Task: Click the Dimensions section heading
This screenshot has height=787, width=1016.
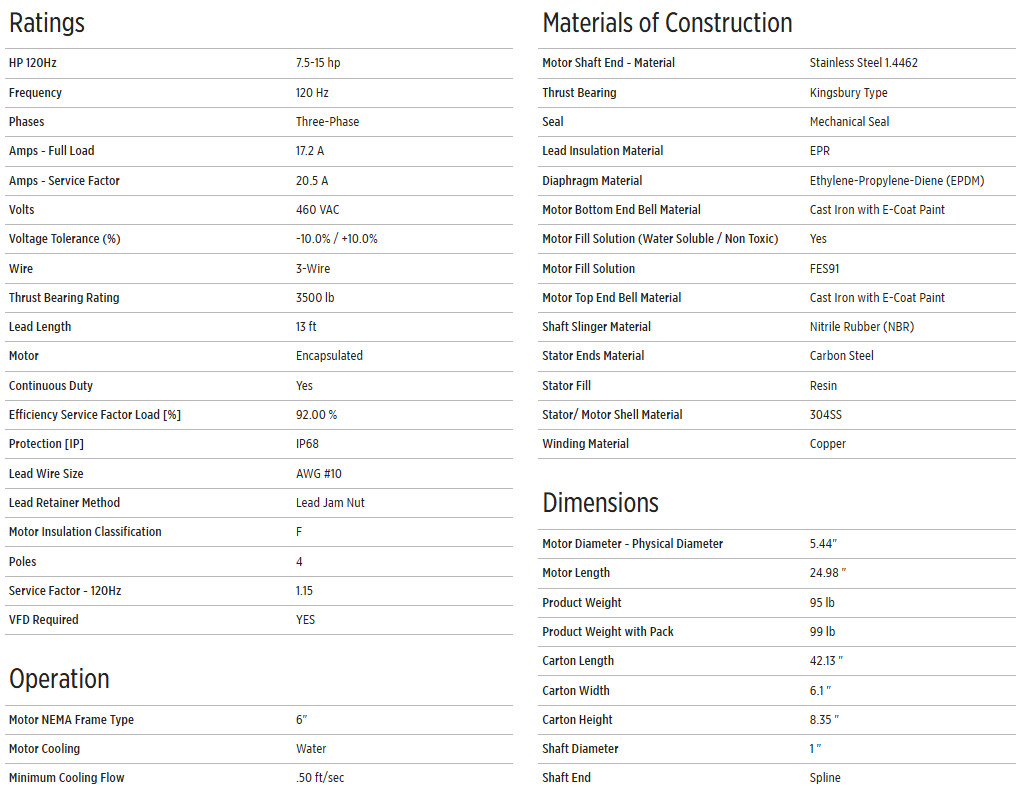Action: pos(600,502)
